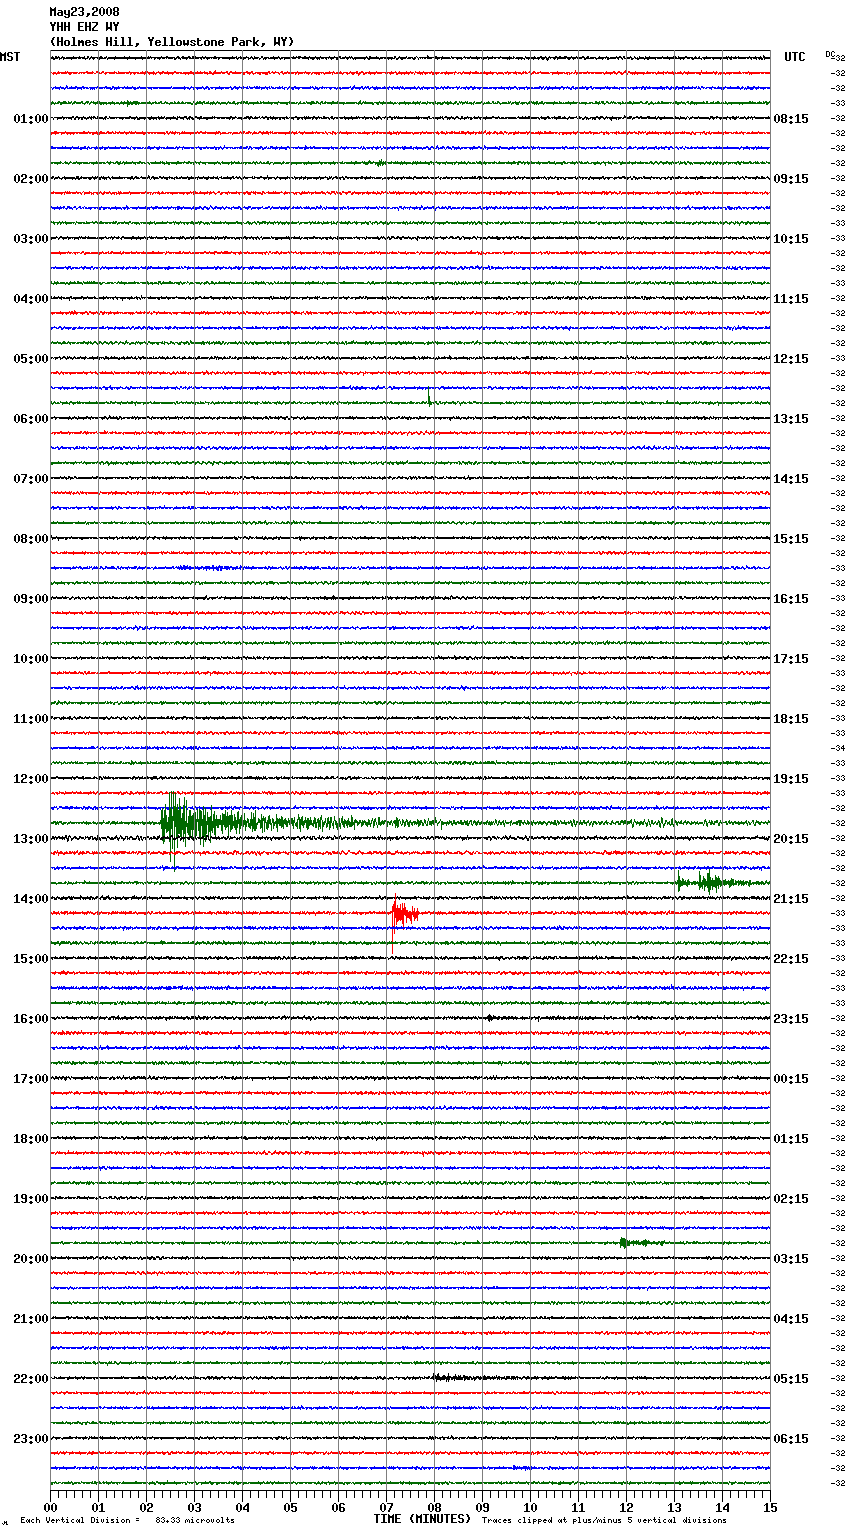This screenshot has height=1534, width=850.
Task: Select the 08:00 MST time label
Action: 31,539
